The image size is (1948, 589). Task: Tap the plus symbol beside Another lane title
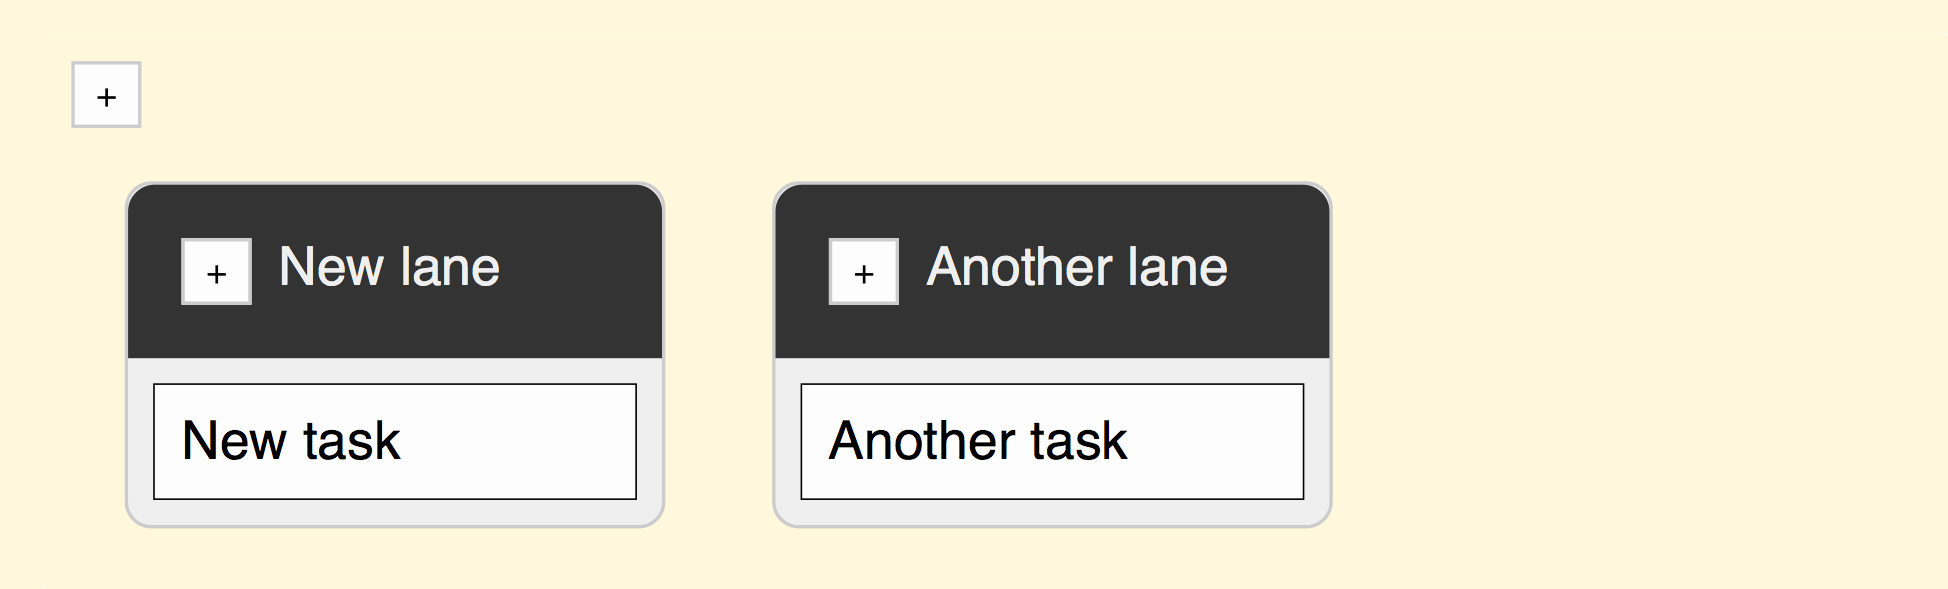coord(862,271)
